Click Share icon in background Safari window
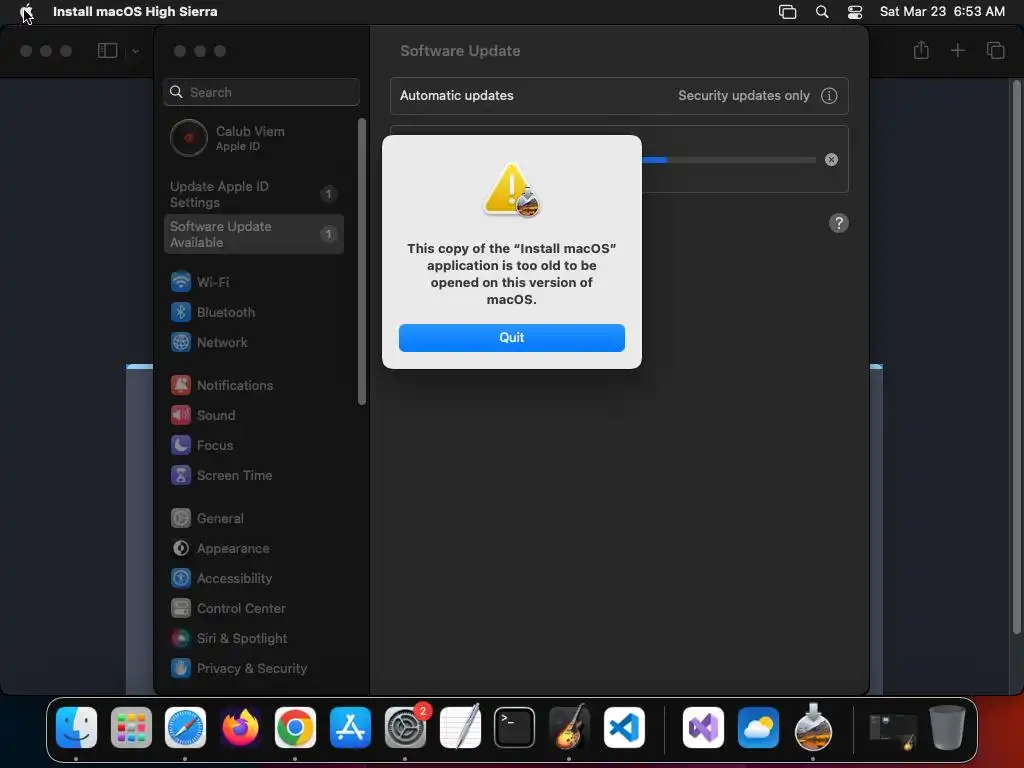This screenshot has height=768, width=1024. point(921,50)
